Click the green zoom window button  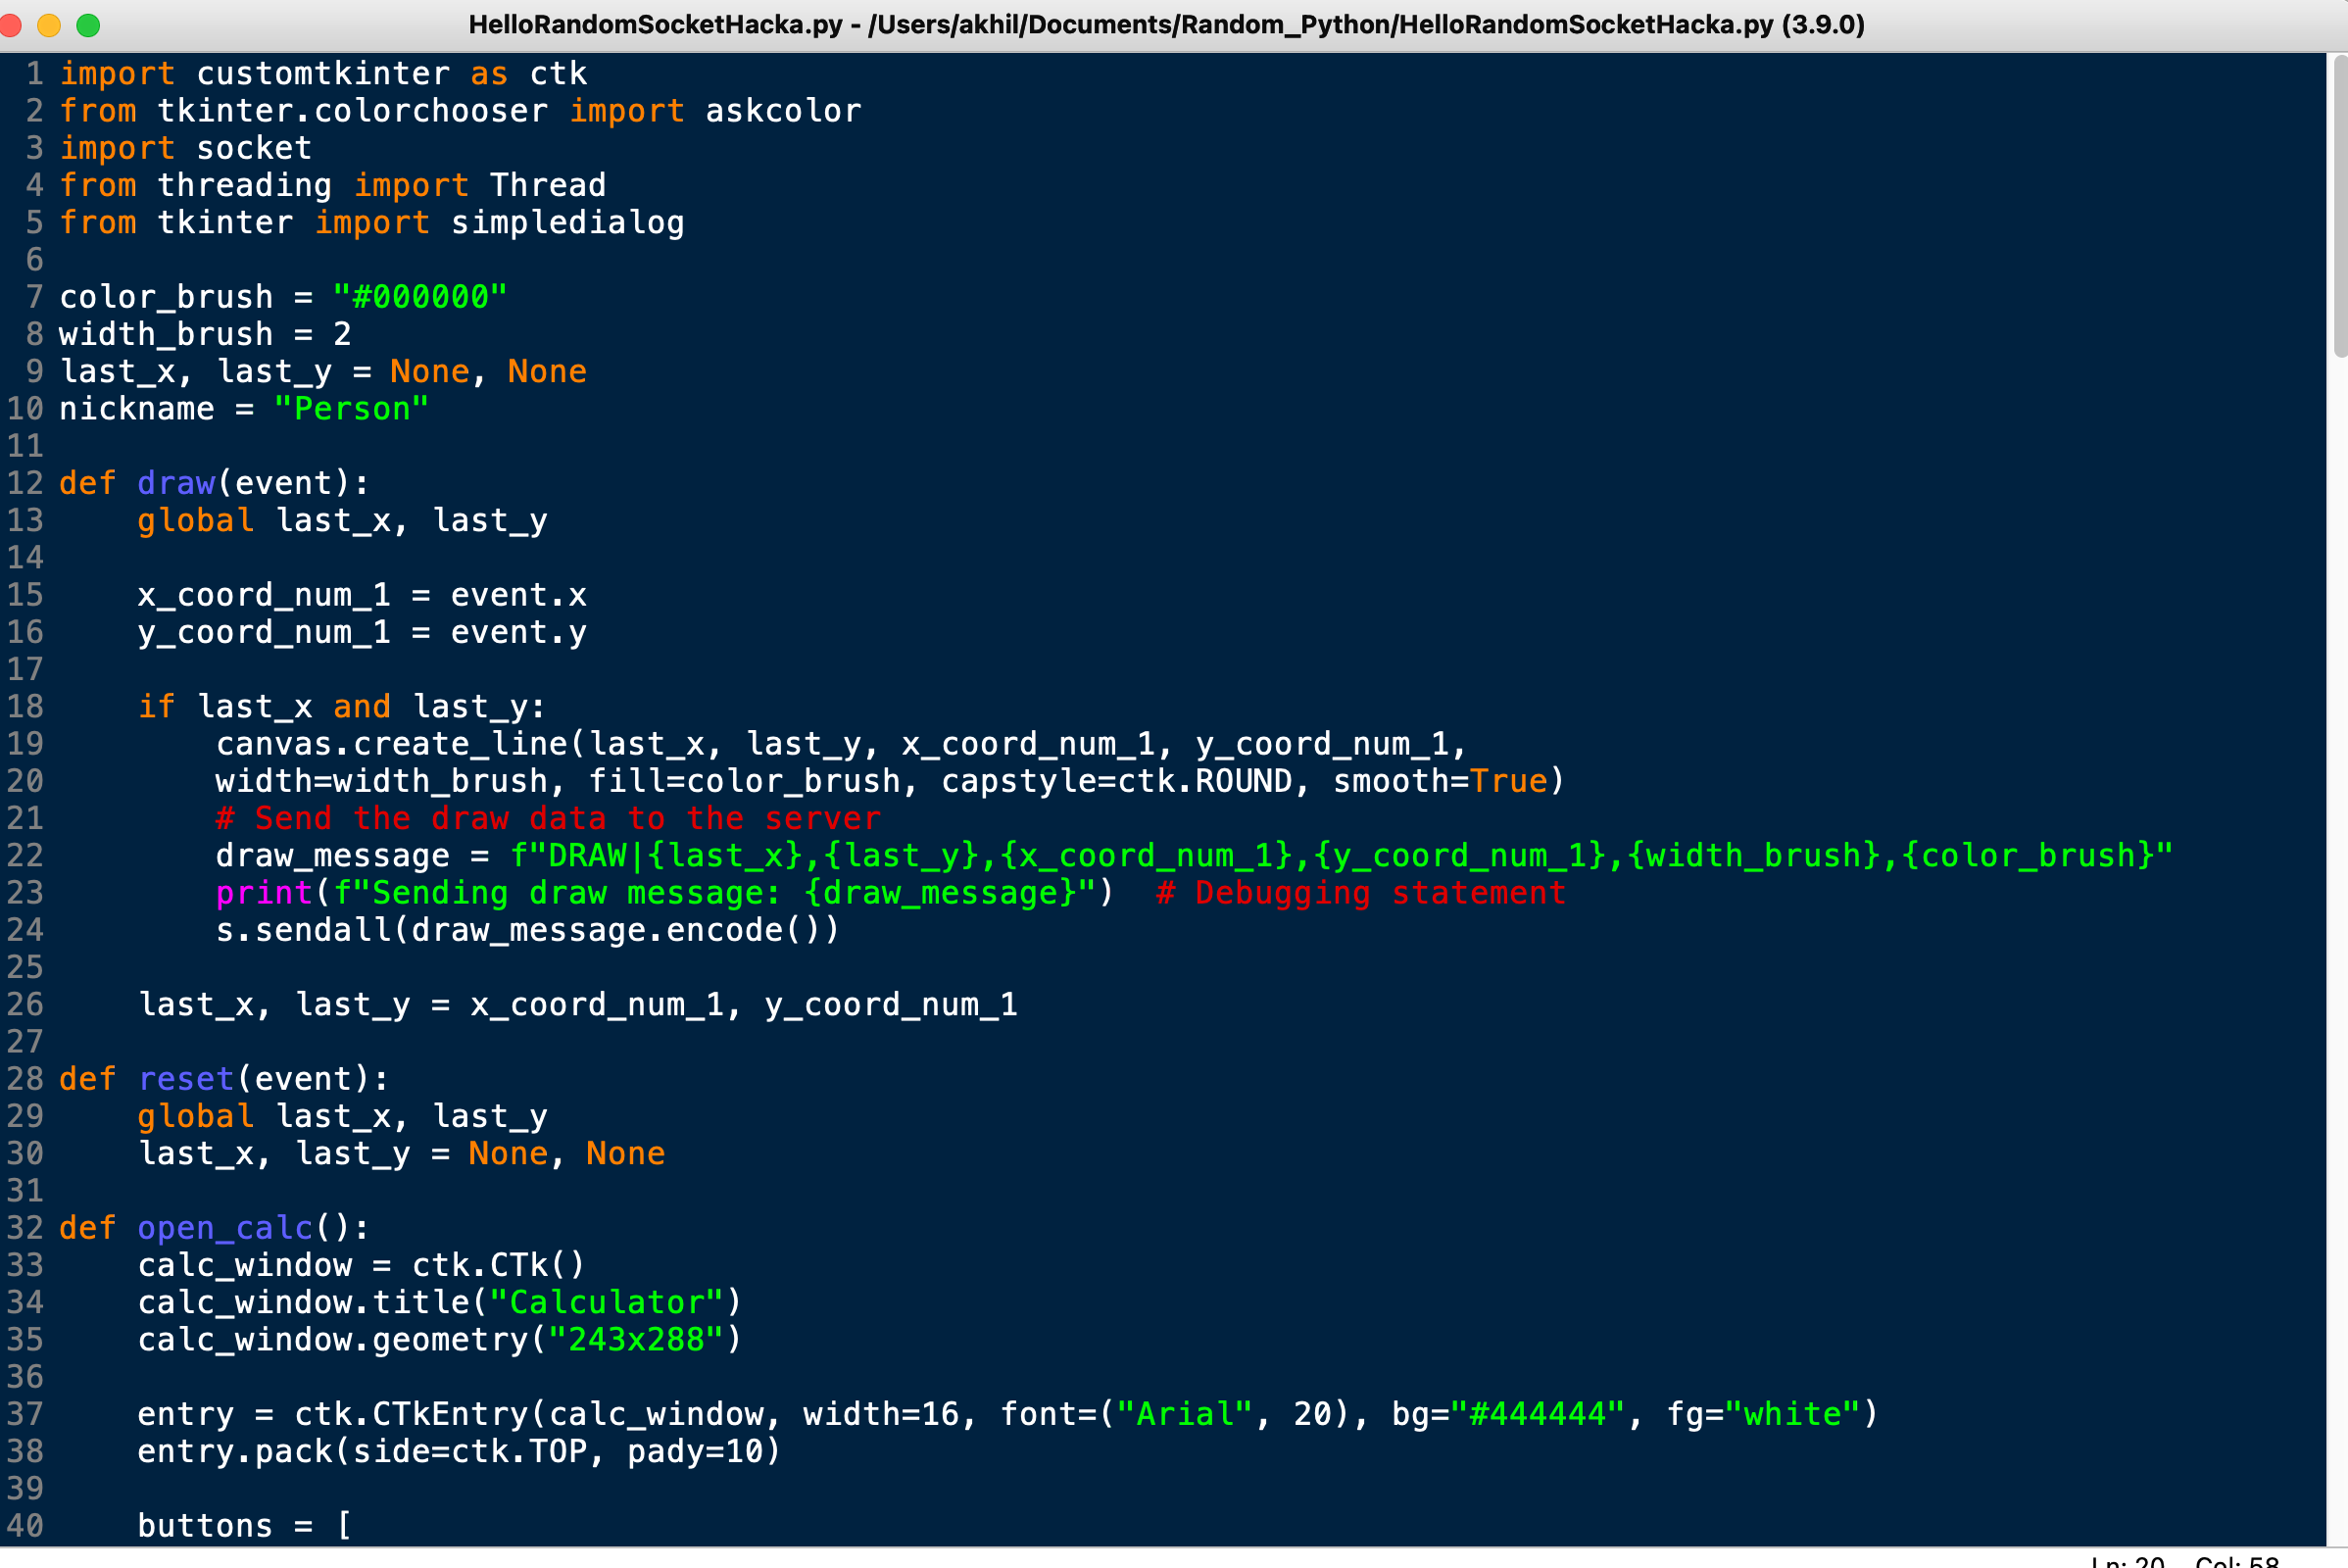(x=88, y=25)
